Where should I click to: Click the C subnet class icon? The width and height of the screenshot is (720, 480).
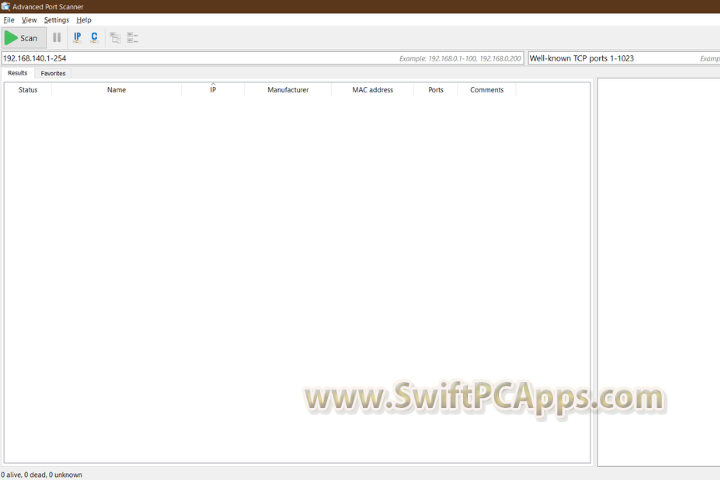[94, 38]
